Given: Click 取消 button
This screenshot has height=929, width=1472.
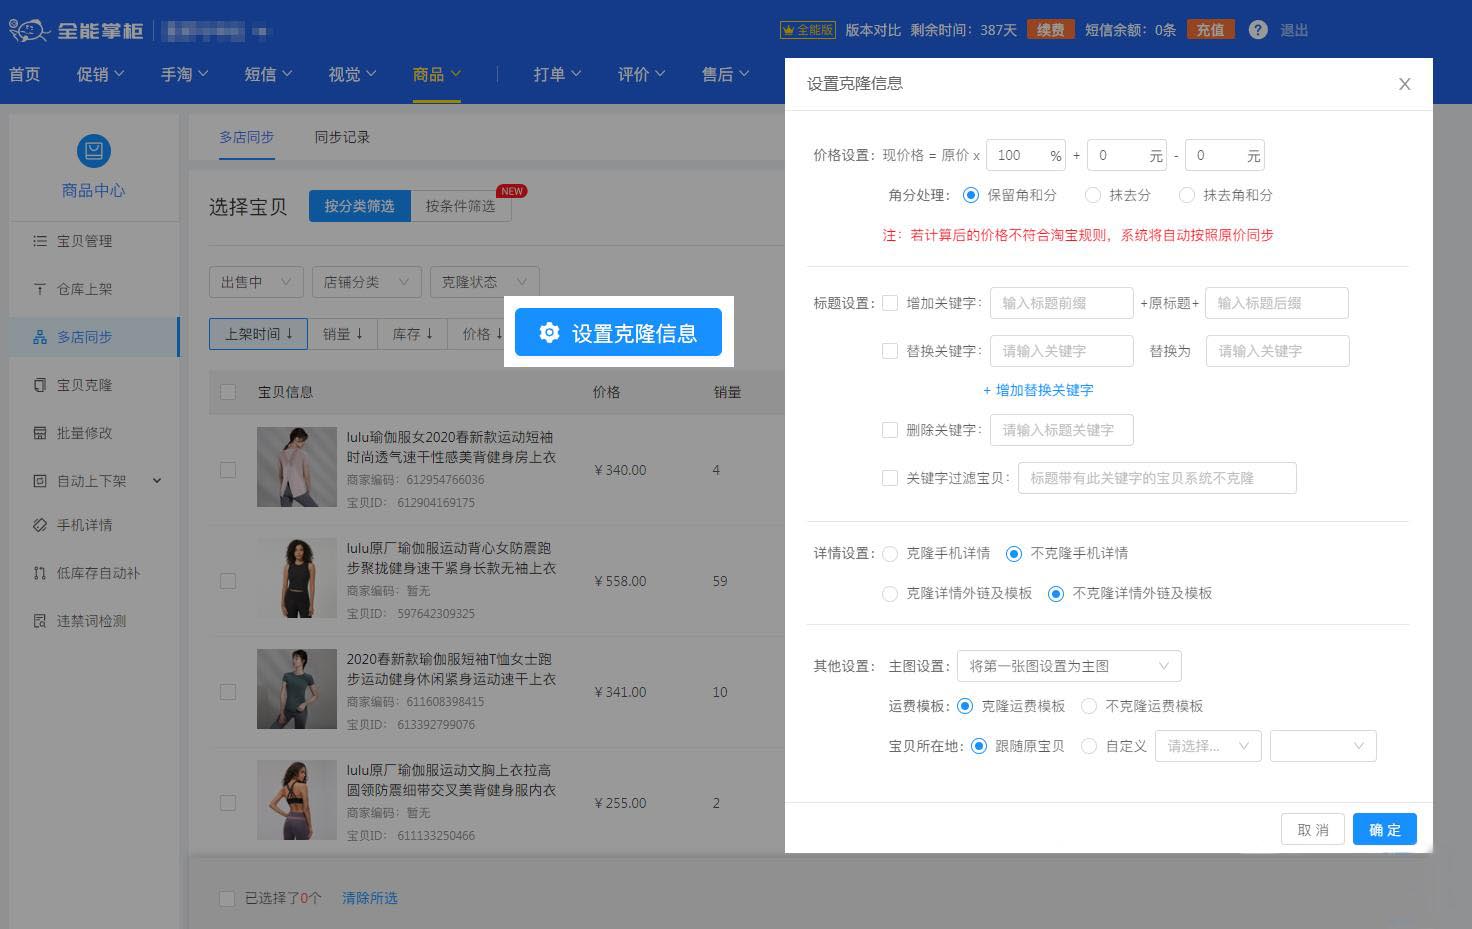Looking at the screenshot, I should 1313,829.
